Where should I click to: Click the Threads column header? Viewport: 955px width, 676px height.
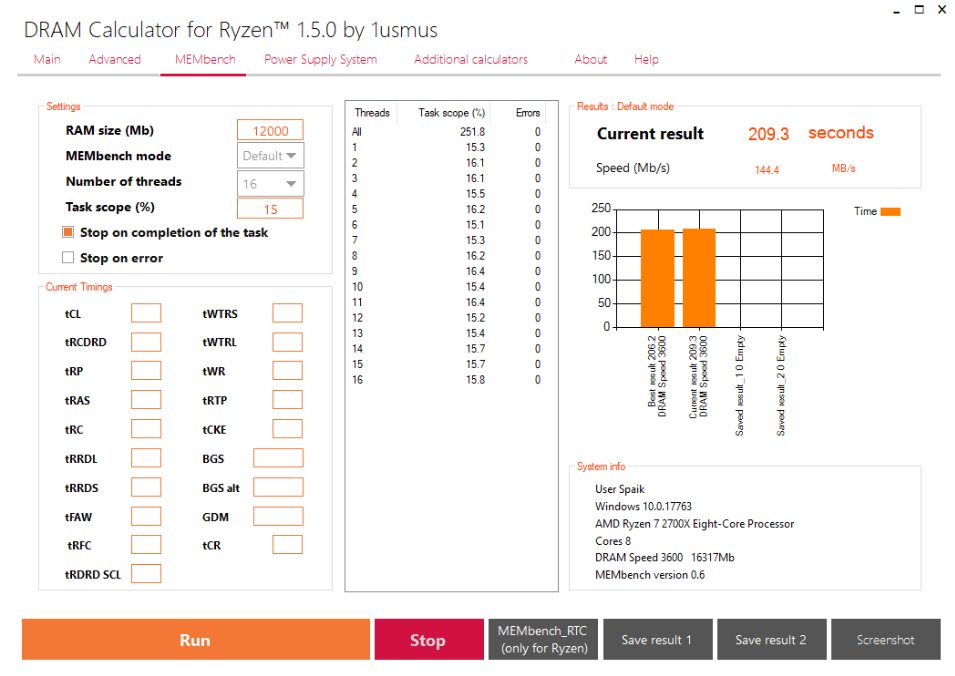click(x=372, y=113)
